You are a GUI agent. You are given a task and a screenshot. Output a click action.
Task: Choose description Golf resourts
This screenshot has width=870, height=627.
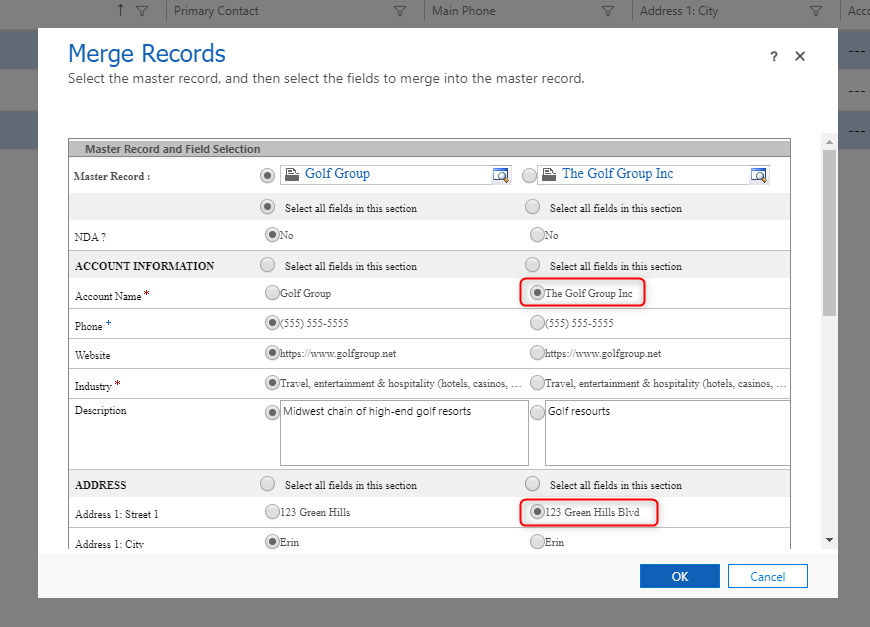[537, 413]
